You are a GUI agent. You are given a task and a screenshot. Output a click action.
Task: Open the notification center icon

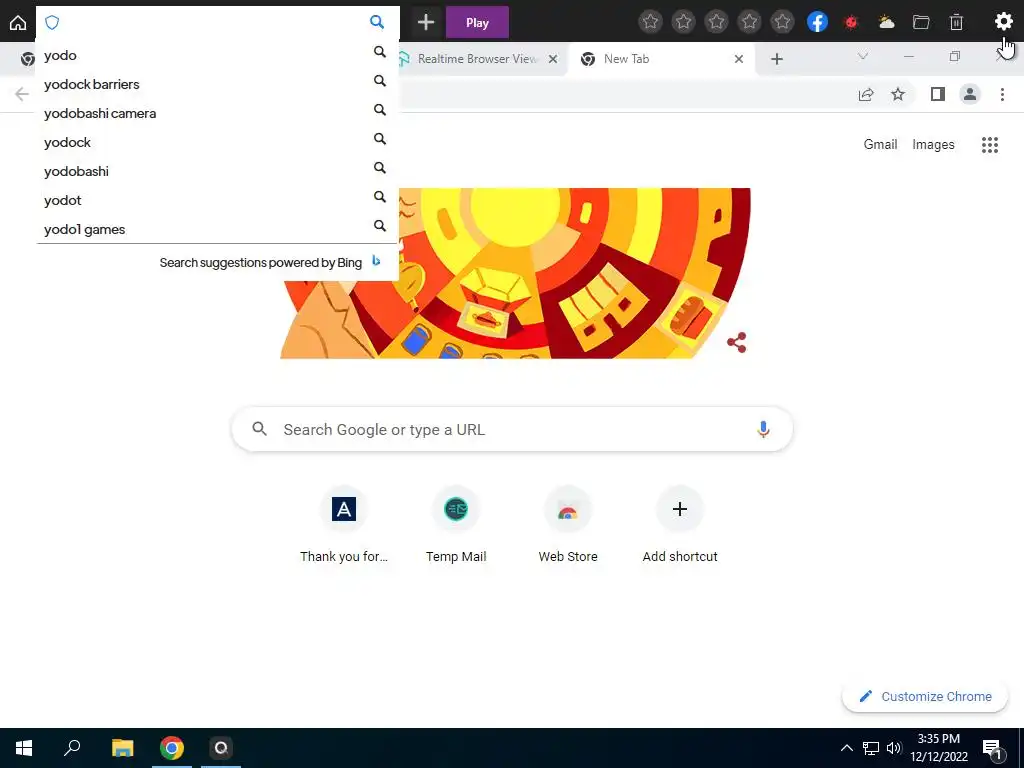click(992, 749)
